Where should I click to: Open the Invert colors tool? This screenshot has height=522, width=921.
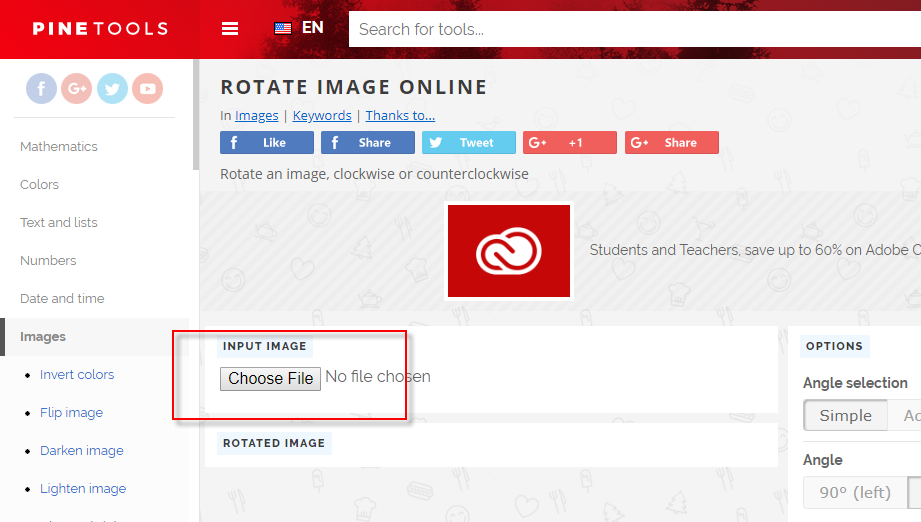(x=77, y=375)
